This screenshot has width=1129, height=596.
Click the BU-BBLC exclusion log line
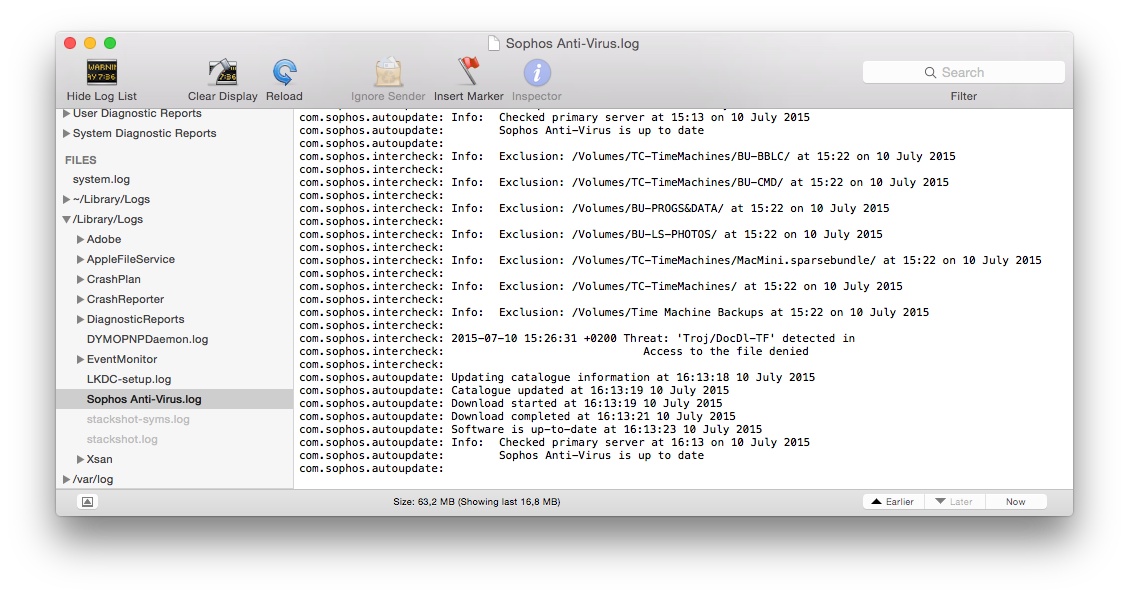pyautogui.click(x=627, y=156)
